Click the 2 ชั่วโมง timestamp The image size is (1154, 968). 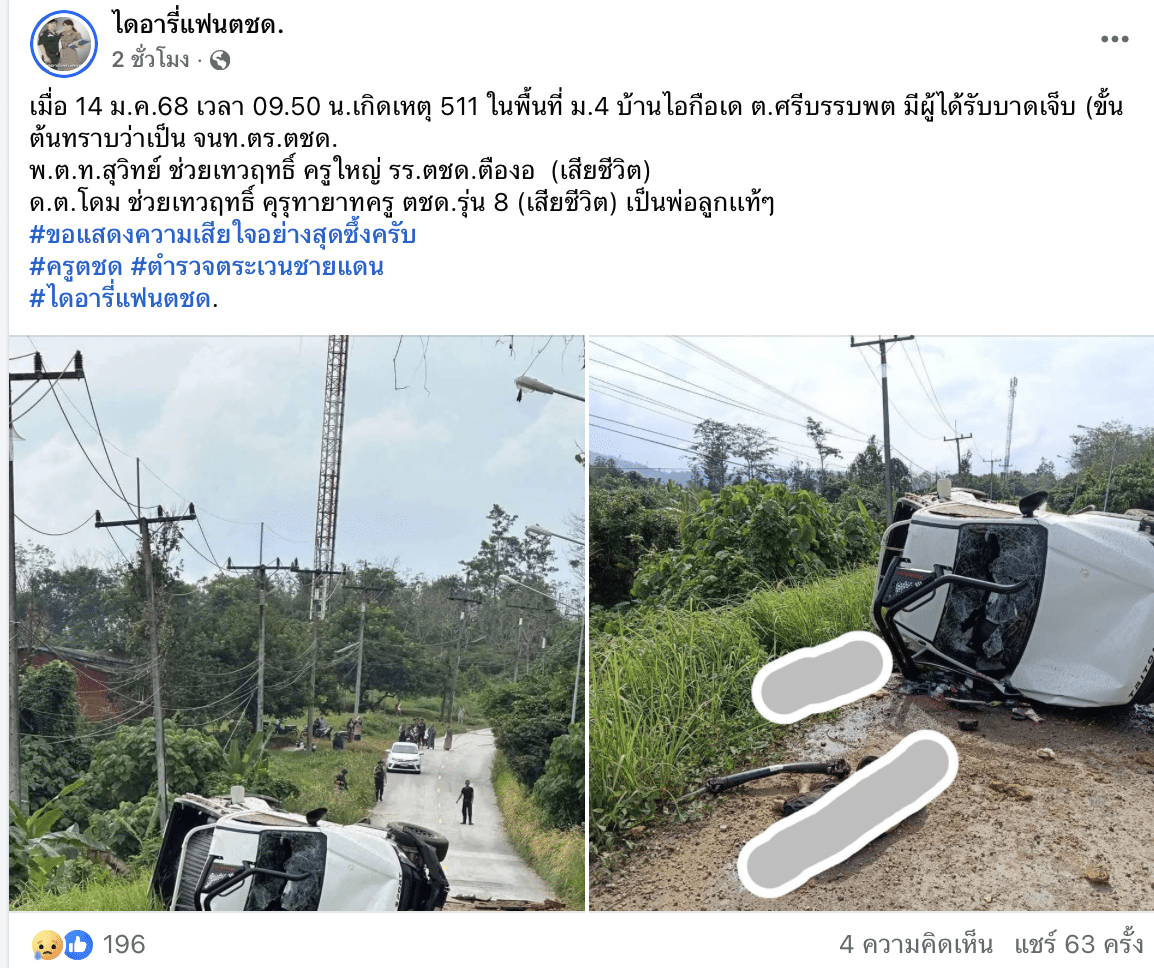[x=150, y=60]
